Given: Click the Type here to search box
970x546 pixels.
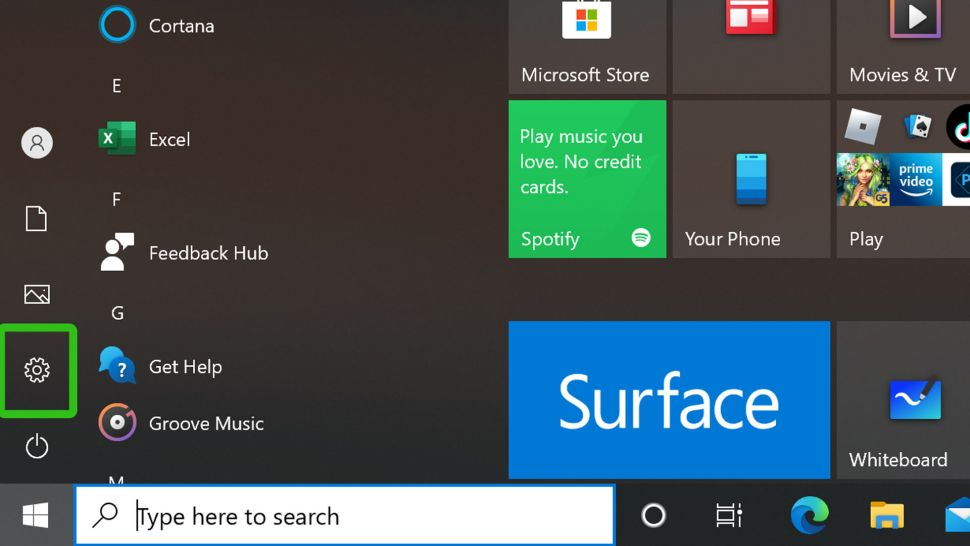Looking at the screenshot, I should click(x=345, y=516).
